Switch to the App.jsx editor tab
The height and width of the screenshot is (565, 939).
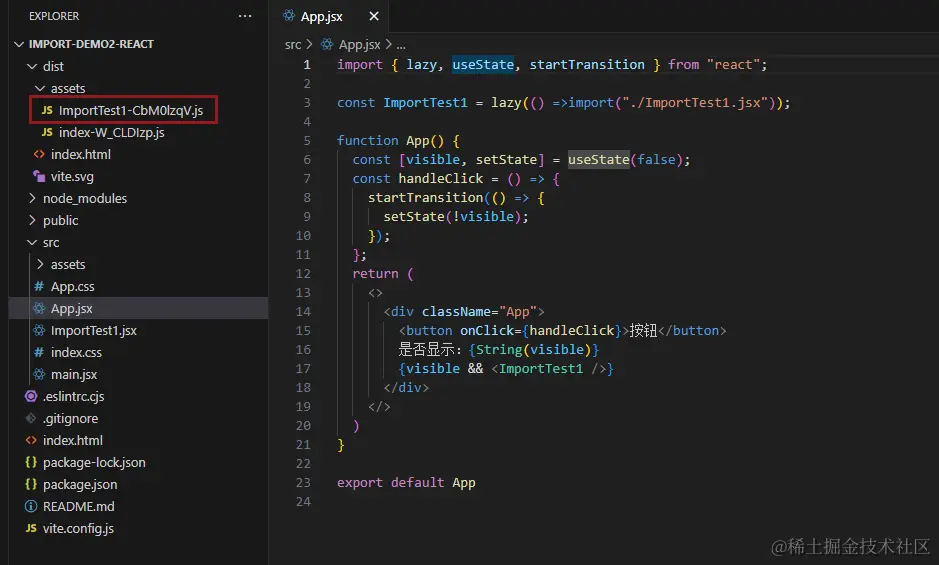(331, 16)
